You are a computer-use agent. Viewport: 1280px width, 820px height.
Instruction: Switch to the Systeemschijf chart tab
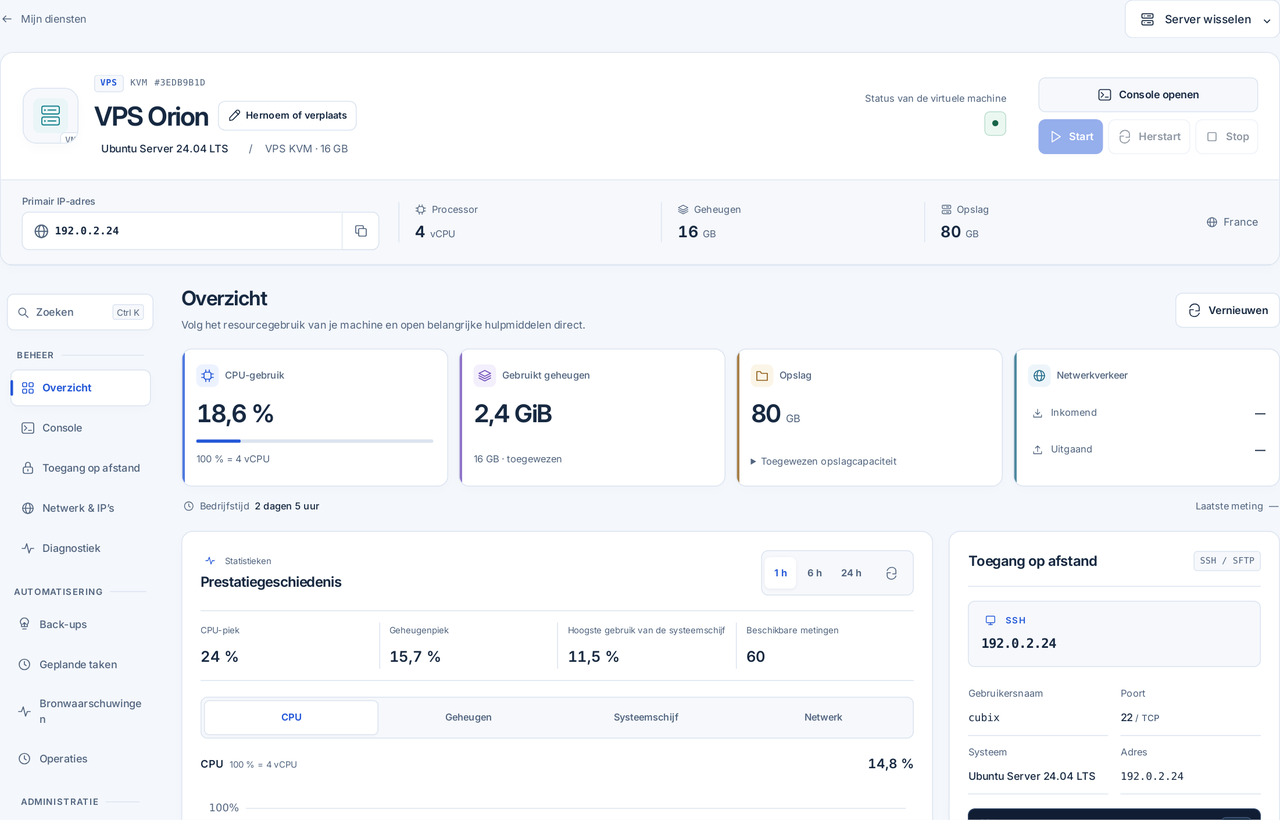(646, 717)
